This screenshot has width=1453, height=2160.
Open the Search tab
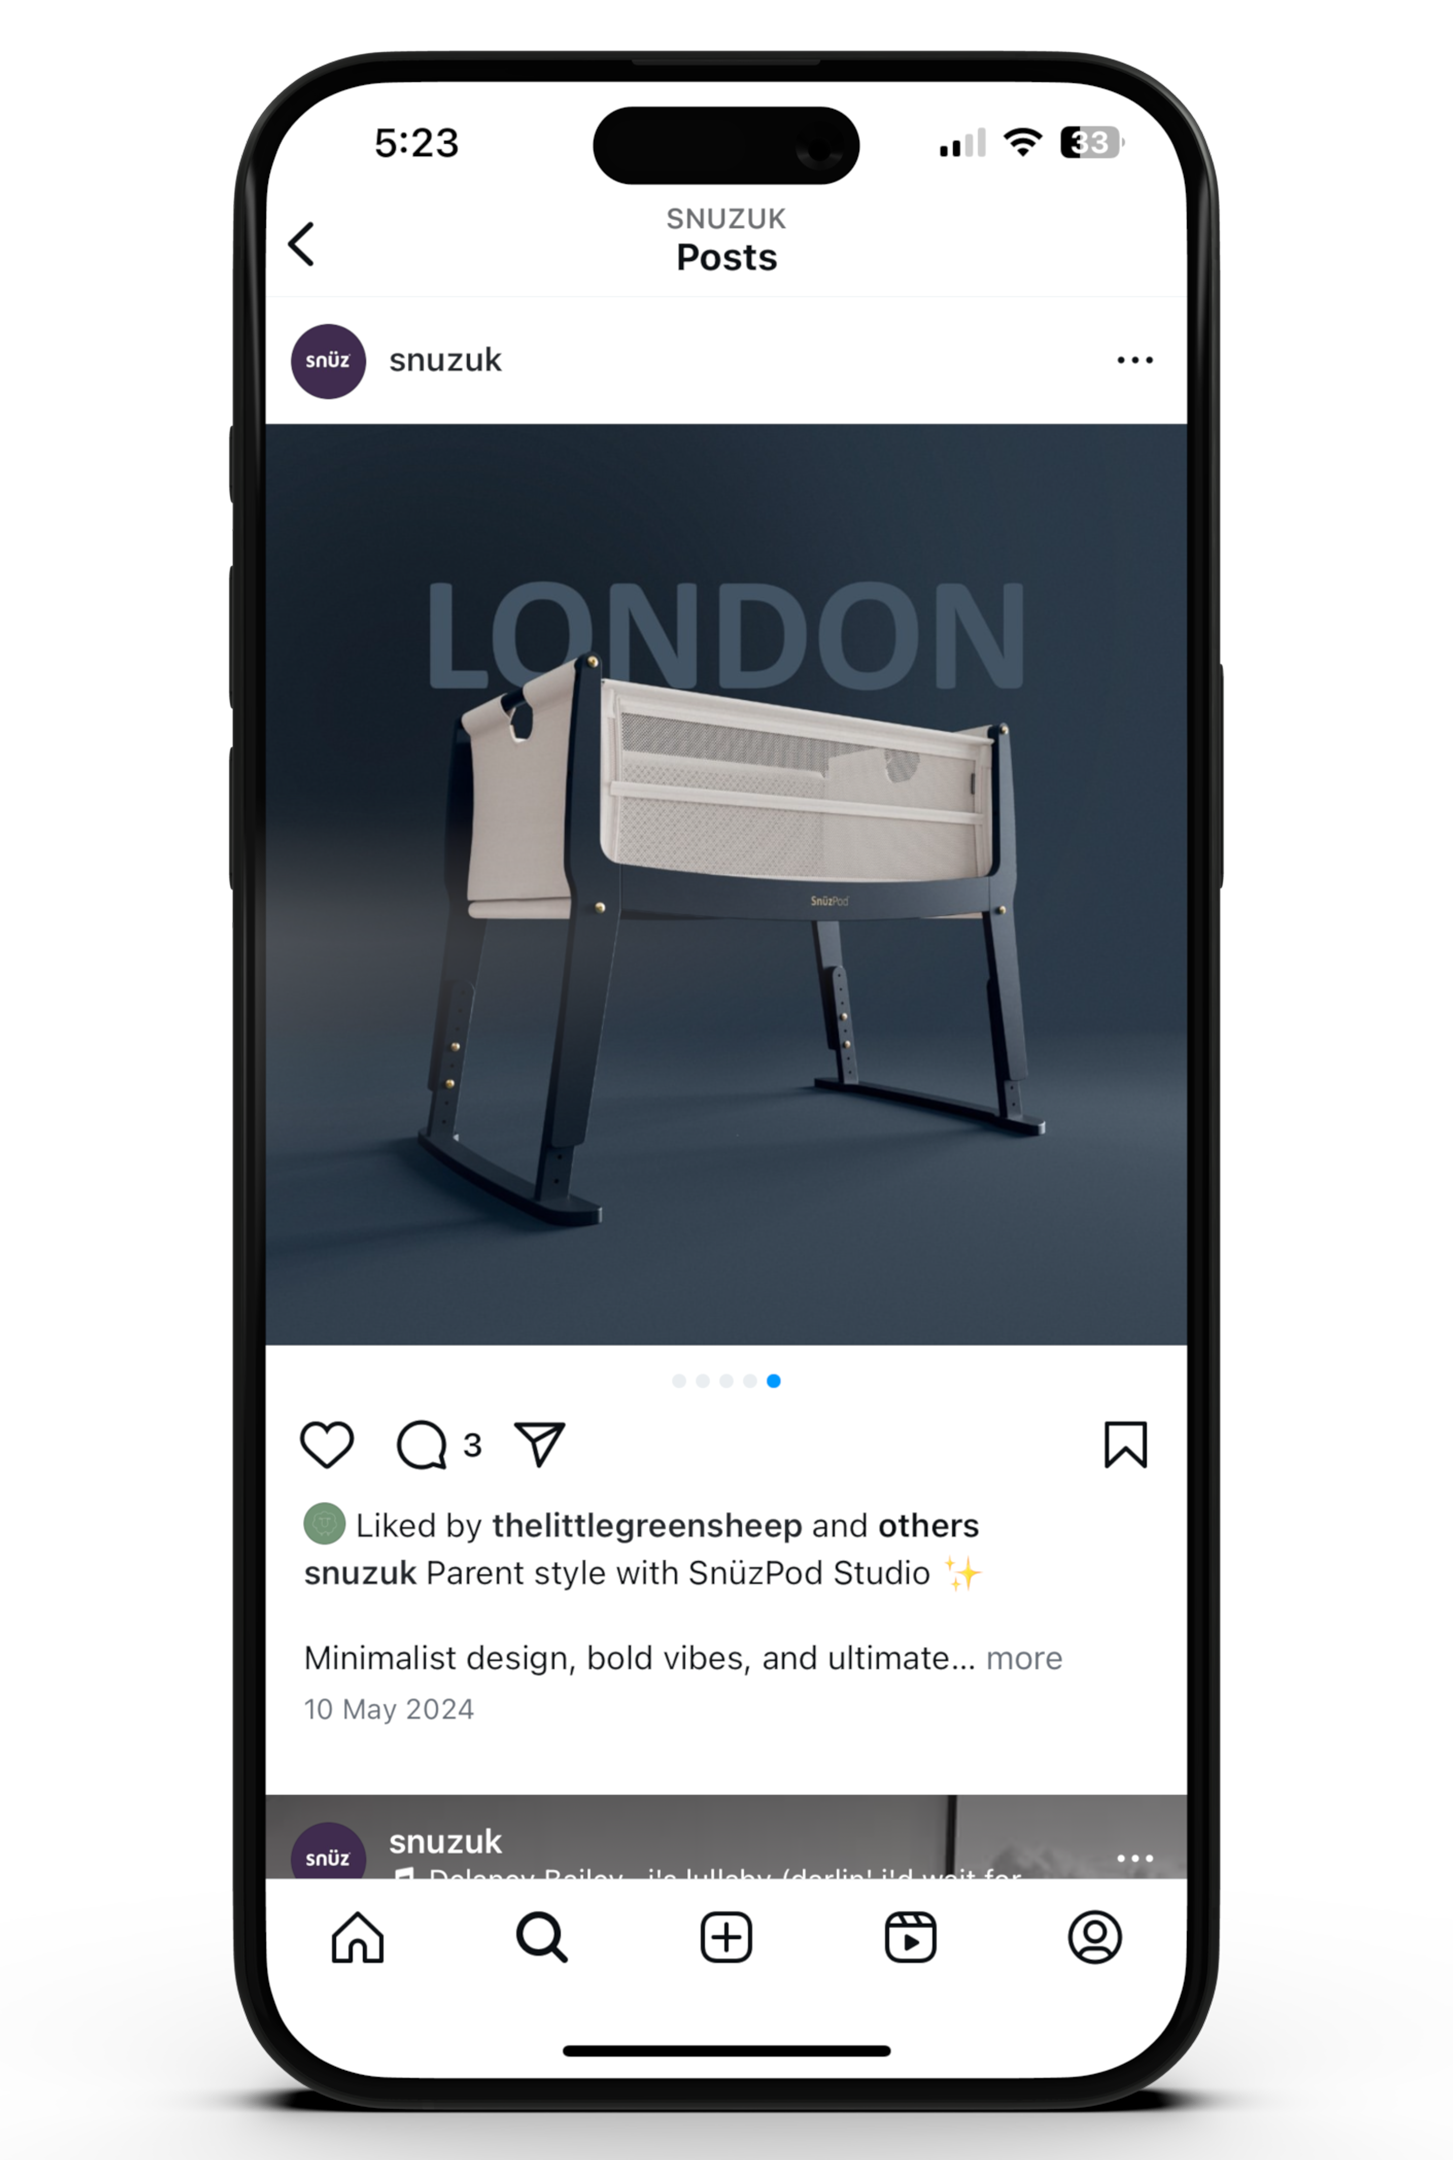click(x=542, y=1938)
